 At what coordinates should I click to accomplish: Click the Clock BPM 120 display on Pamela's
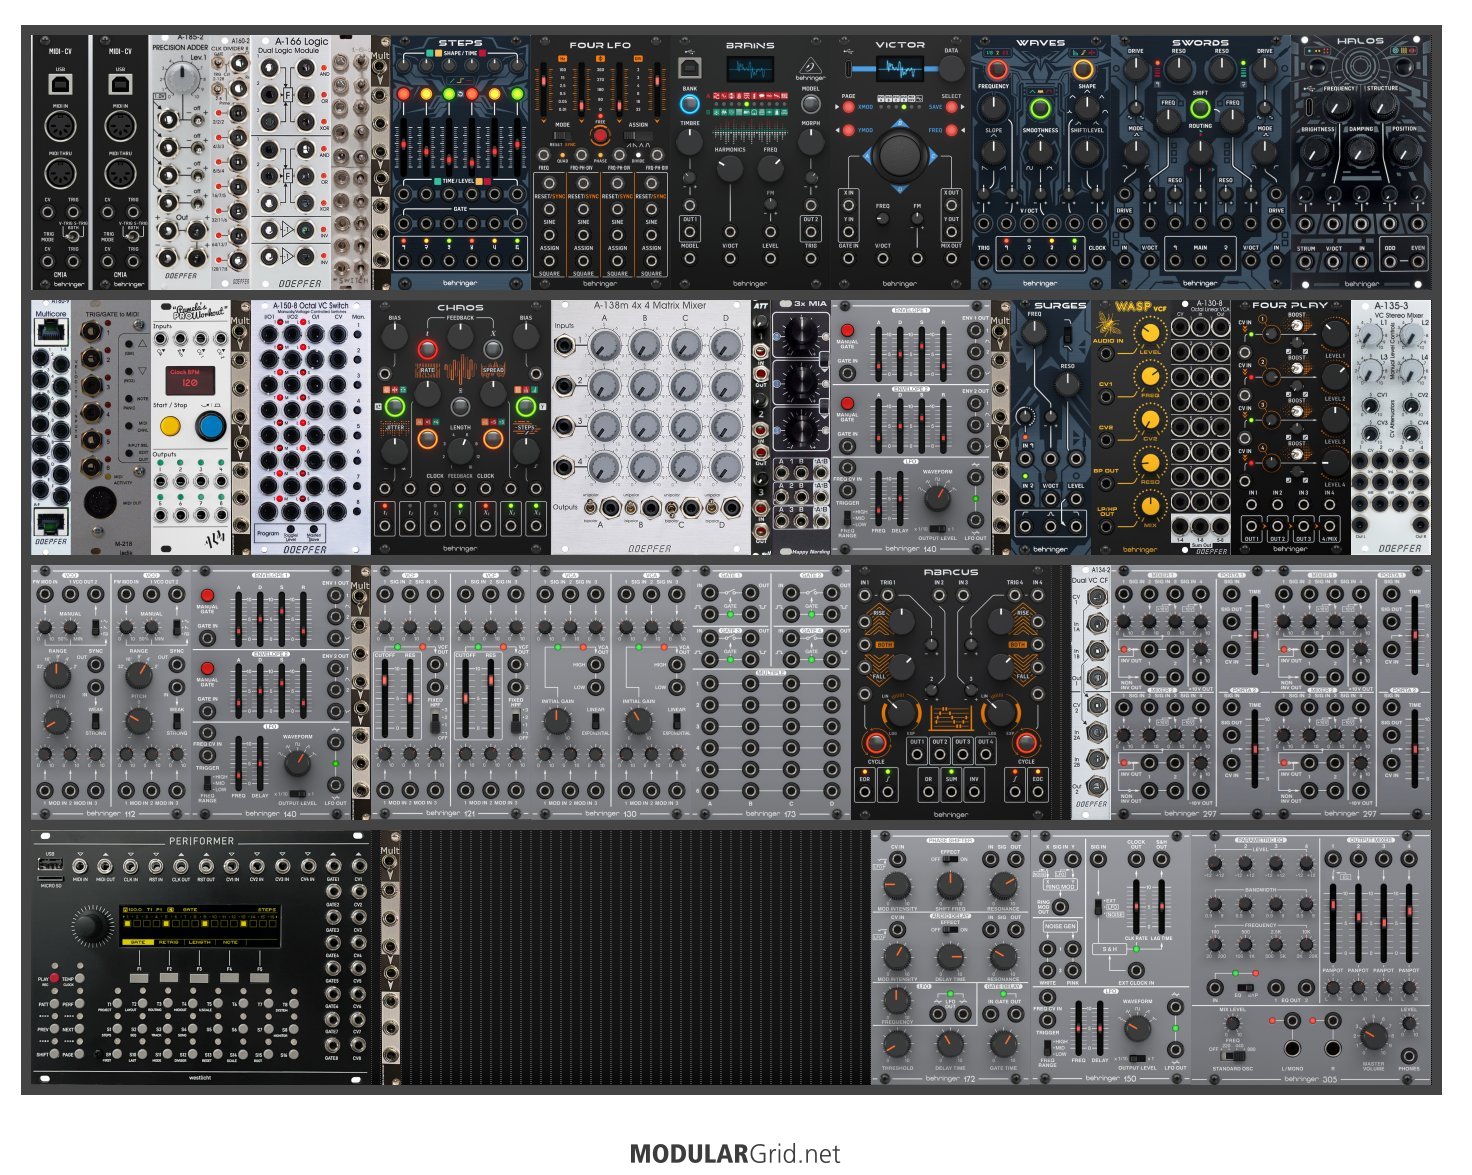pos(190,379)
